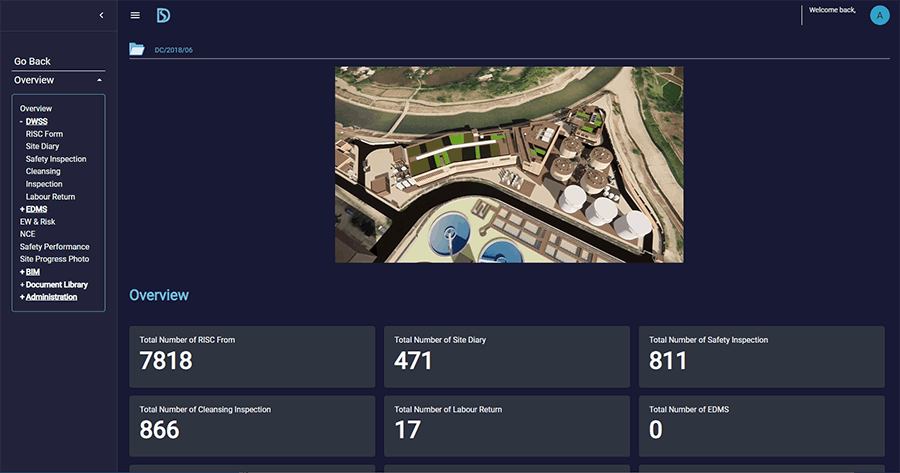Open Labour Return in sidebar
The image size is (900, 473).
pyautogui.click(x=50, y=197)
